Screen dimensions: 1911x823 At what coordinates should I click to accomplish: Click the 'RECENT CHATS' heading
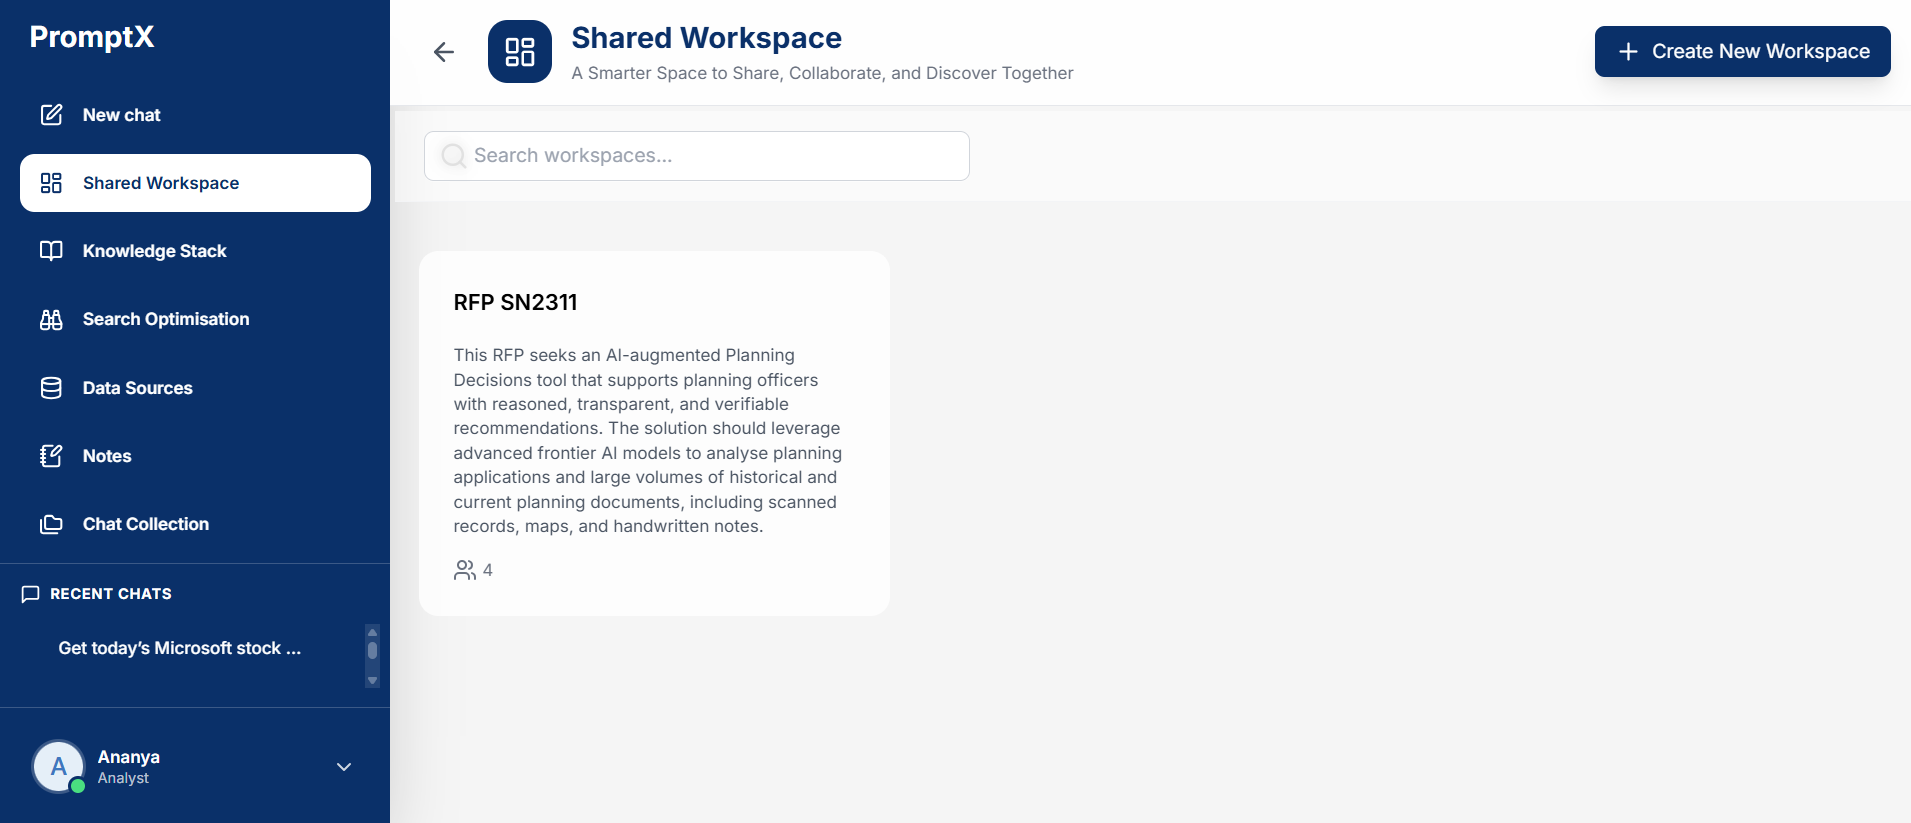tap(111, 594)
